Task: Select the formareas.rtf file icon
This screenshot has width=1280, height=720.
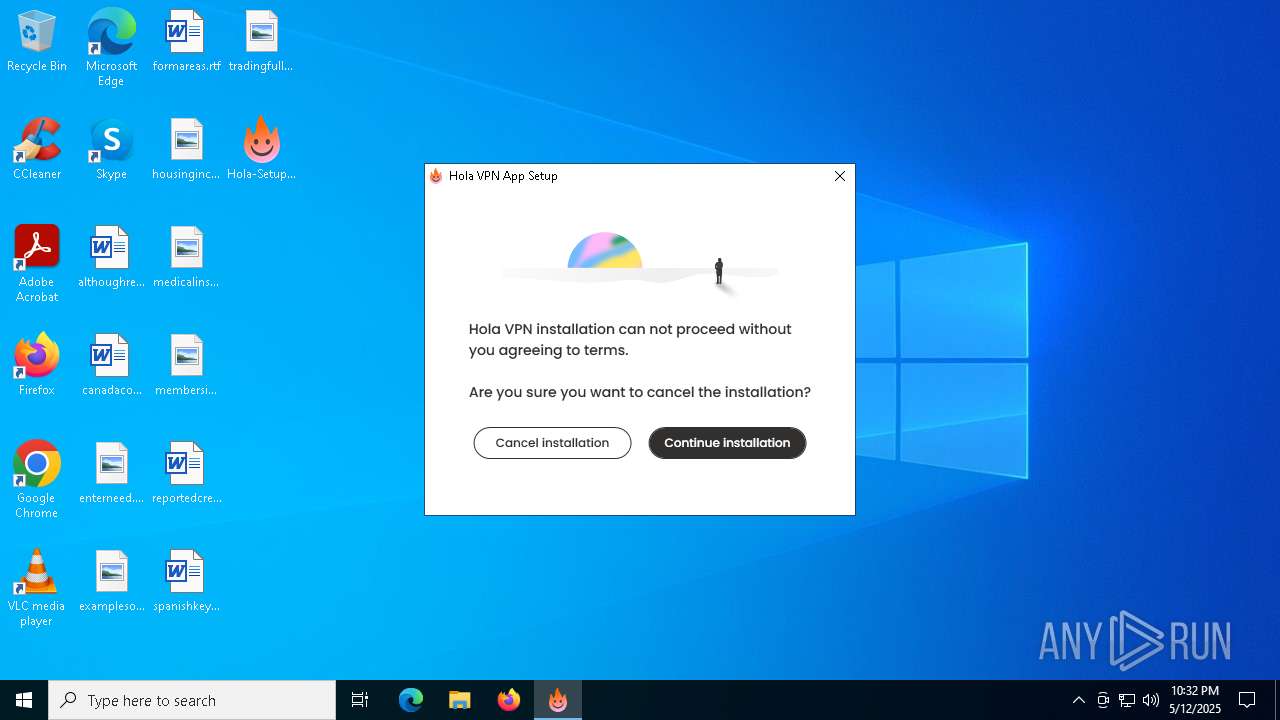Action: [186, 42]
